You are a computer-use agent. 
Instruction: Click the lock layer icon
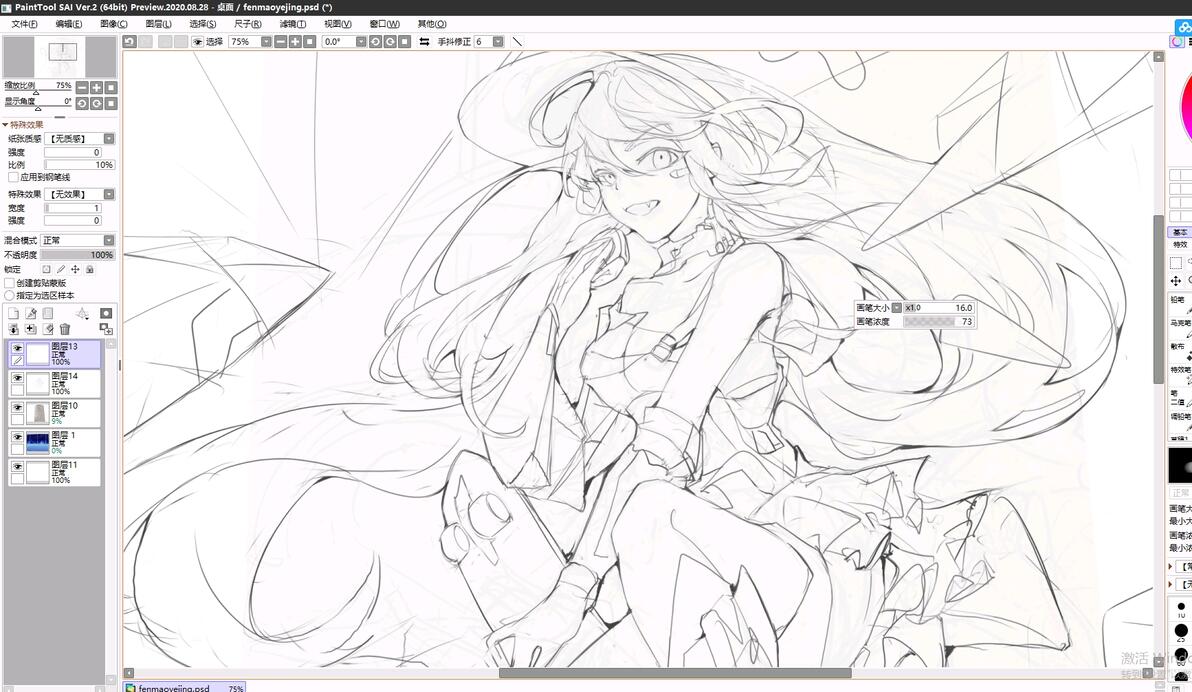[x=90, y=269]
